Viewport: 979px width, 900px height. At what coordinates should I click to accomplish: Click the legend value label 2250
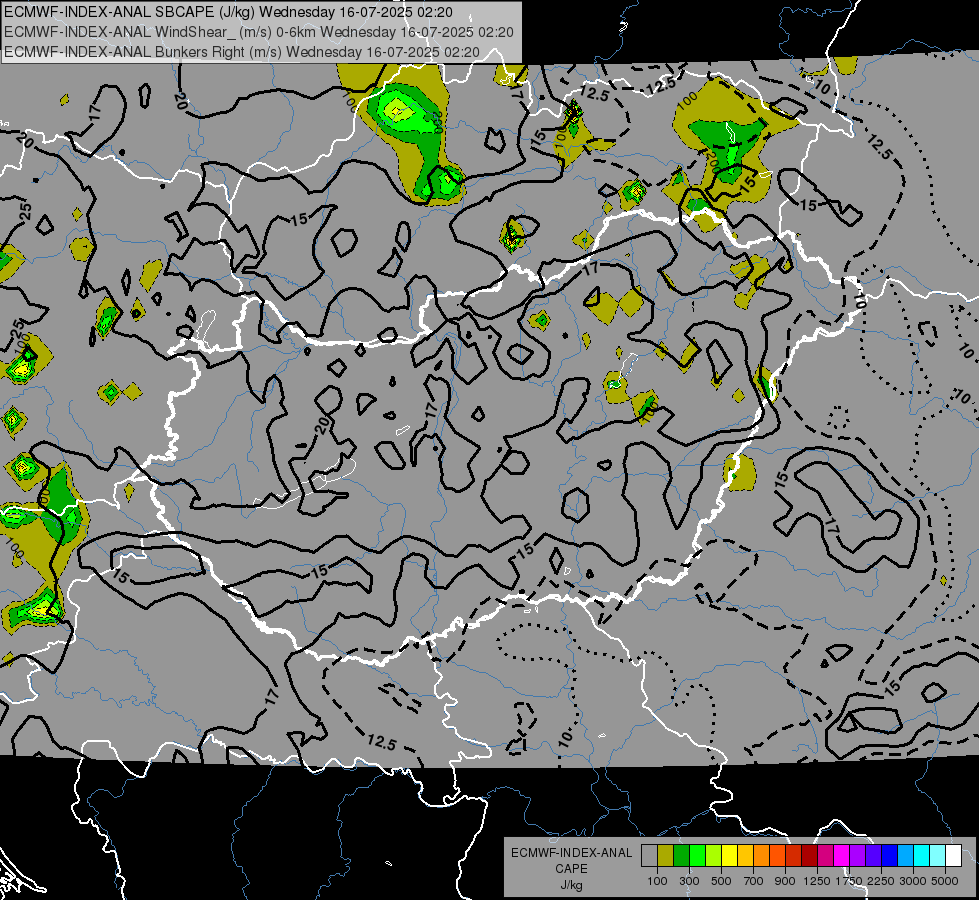[x=881, y=882]
